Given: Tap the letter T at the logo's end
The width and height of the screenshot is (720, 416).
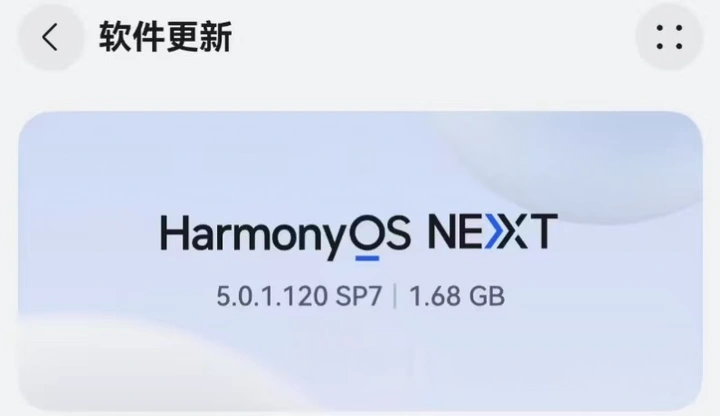Looking at the screenshot, I should (543, 231).
